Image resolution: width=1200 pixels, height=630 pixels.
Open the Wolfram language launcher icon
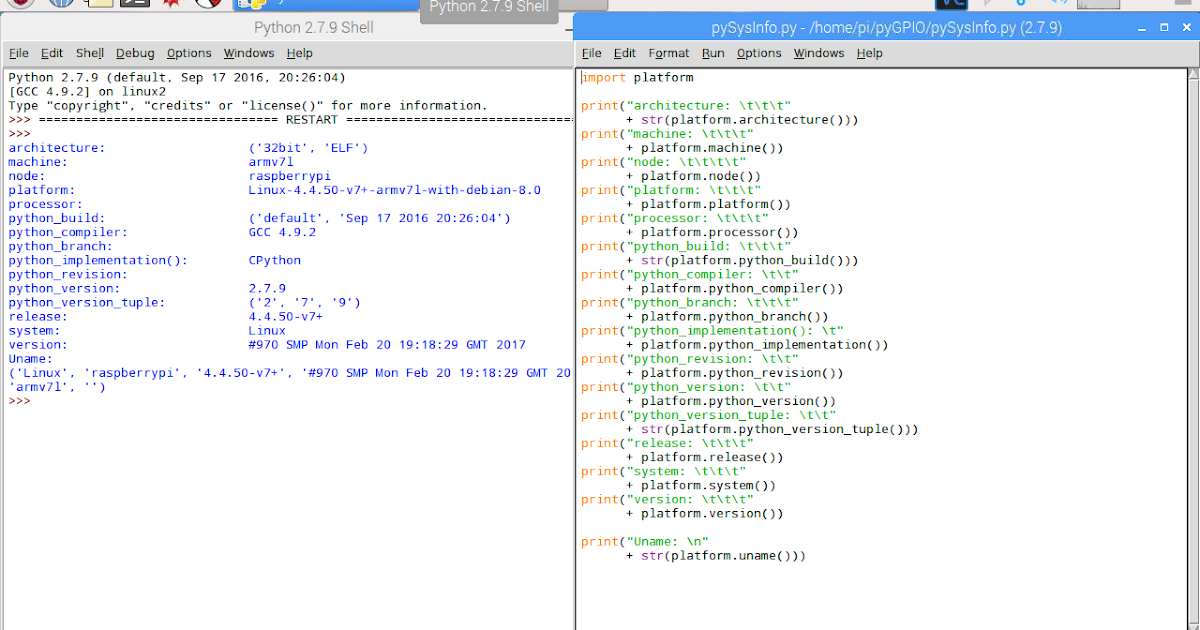(207, 6)
